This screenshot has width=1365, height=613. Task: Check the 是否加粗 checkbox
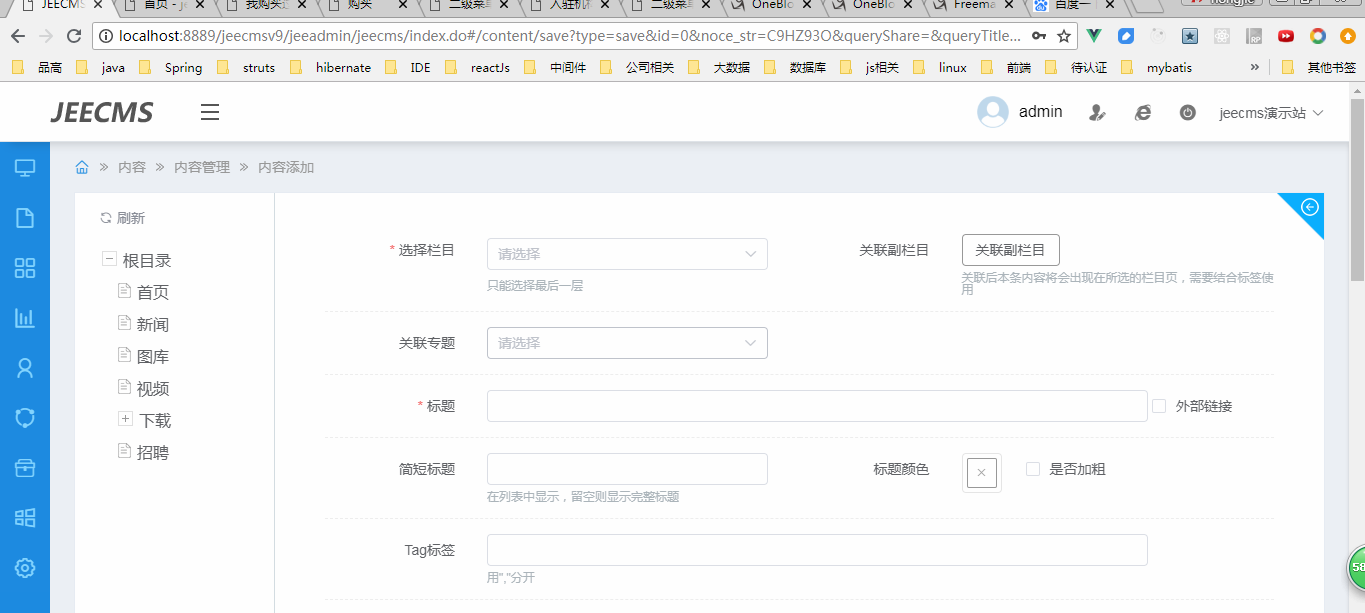(1033, 469)
